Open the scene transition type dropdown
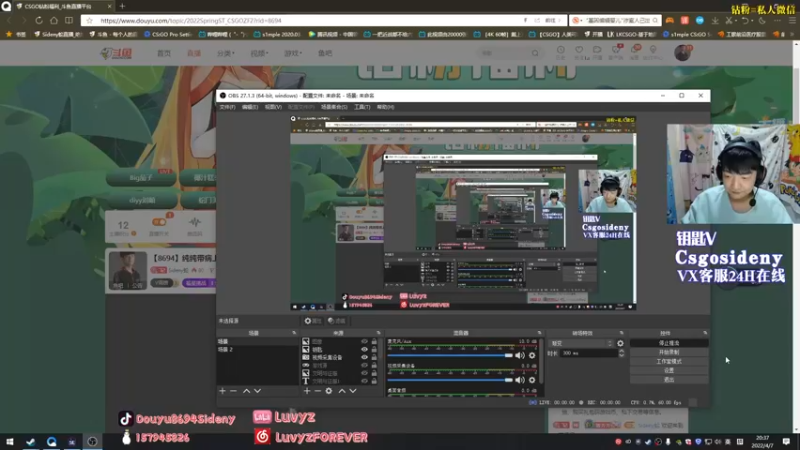 point(581,343)
